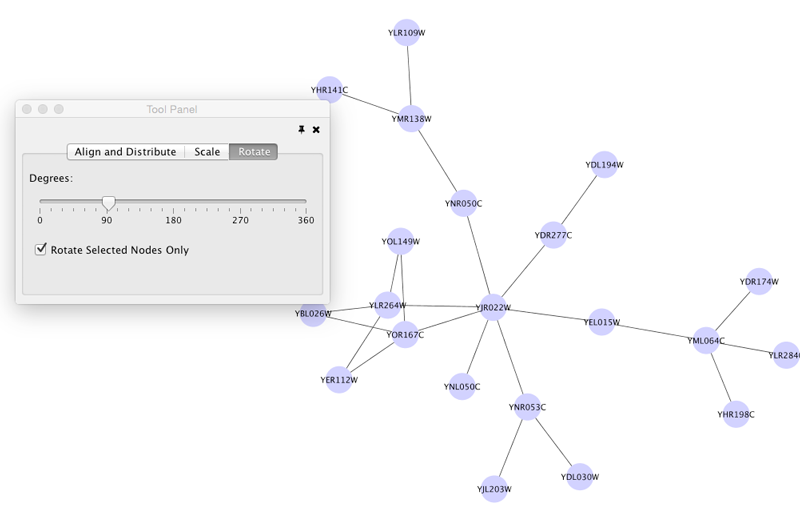Toggle Rotate Selected Nodes Only checkbox
This screenshot has width=800, height=517.
pos(42,249)
